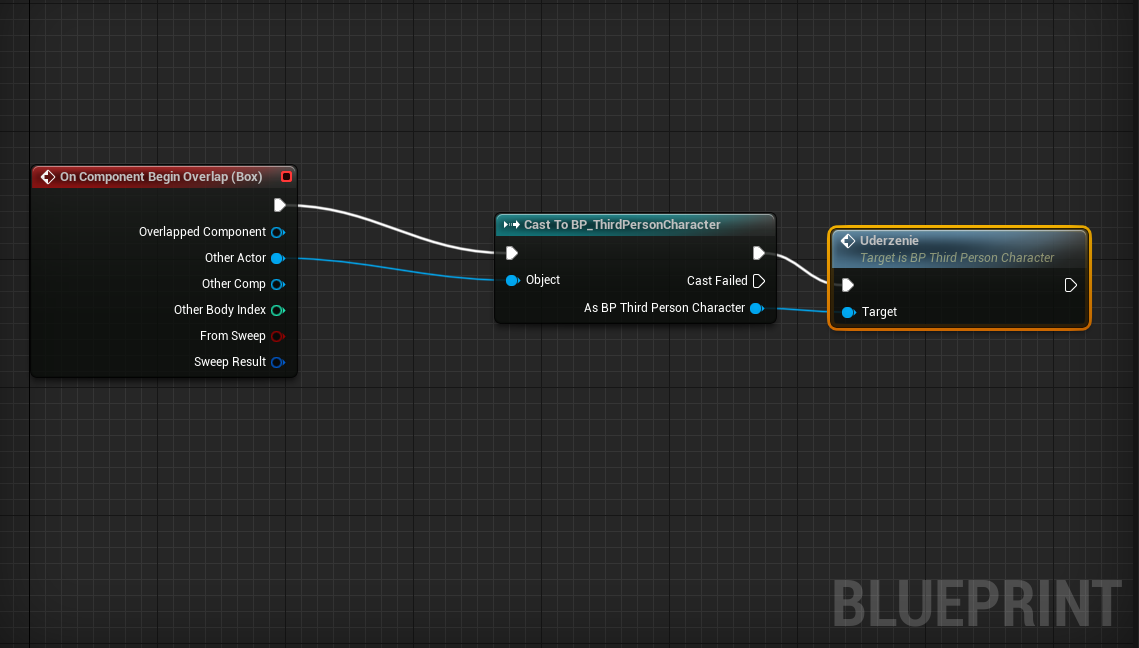The image size is (1139, 648).
Task: Select the Uderzenie function node title
Action: pos(889,241)
